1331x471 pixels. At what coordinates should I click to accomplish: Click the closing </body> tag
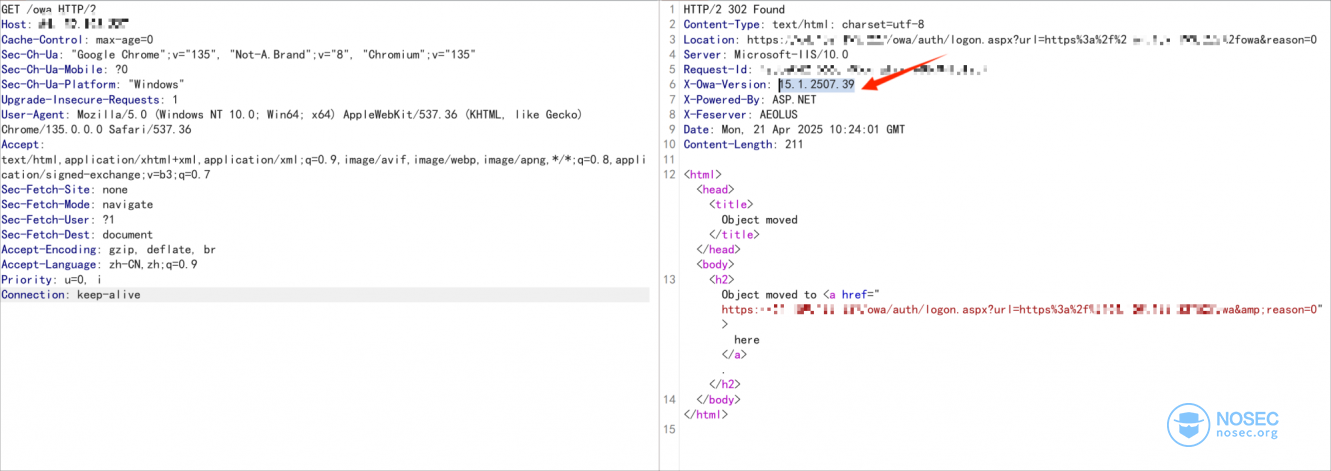click(718, 399)
